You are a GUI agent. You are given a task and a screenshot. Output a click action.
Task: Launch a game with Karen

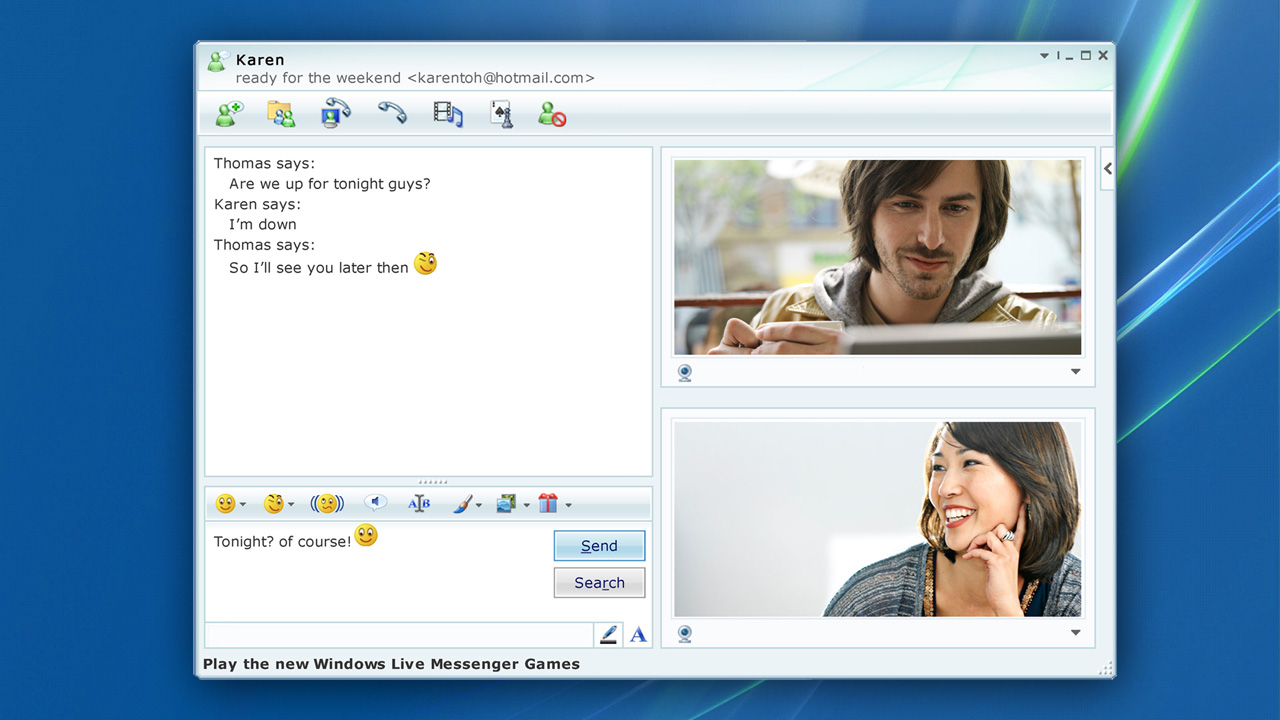[501, 113]
